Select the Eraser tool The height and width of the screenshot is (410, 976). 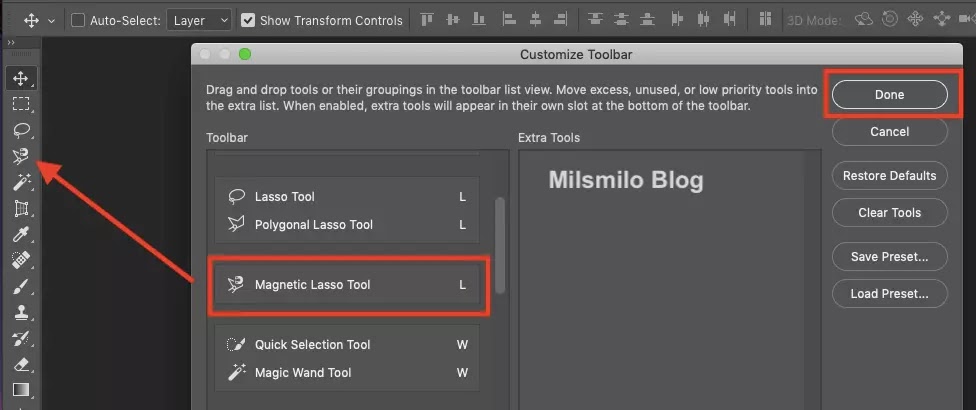coord(21,364)
